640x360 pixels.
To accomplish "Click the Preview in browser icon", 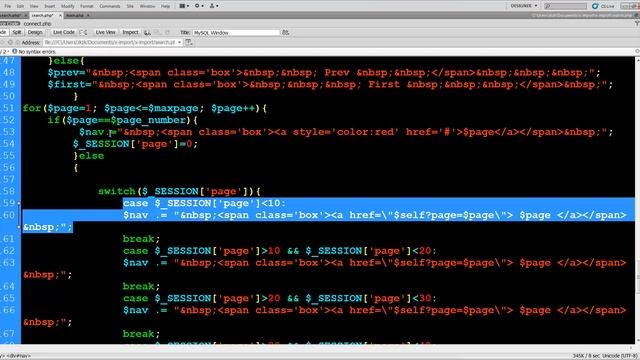I will (x=147, y=32).
